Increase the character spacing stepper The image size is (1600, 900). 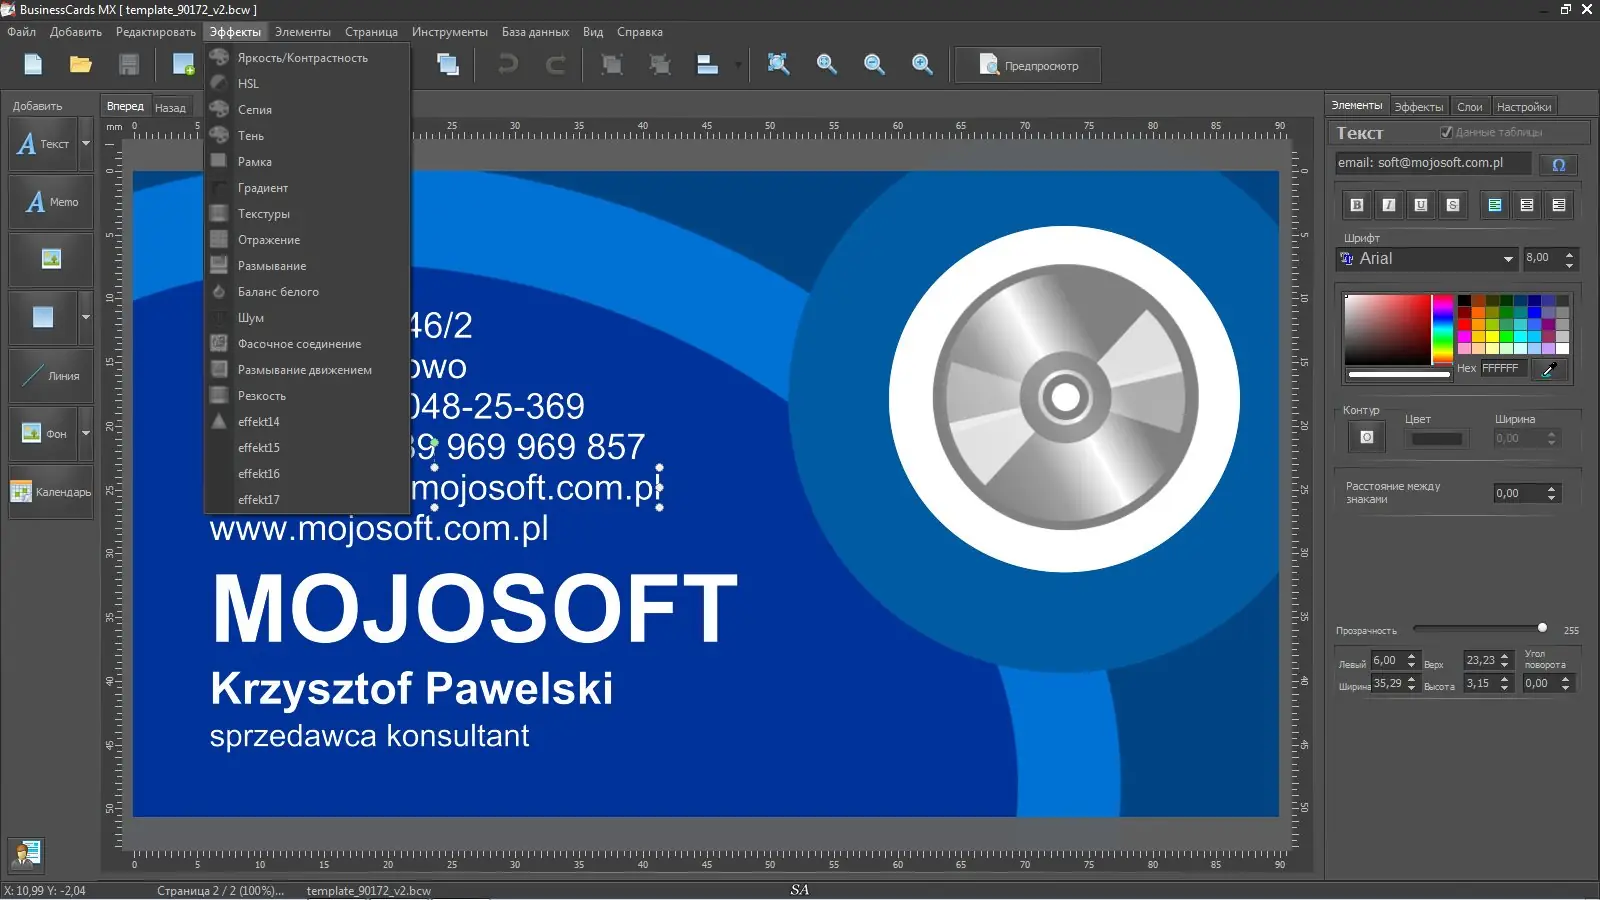coord(1551,489)
